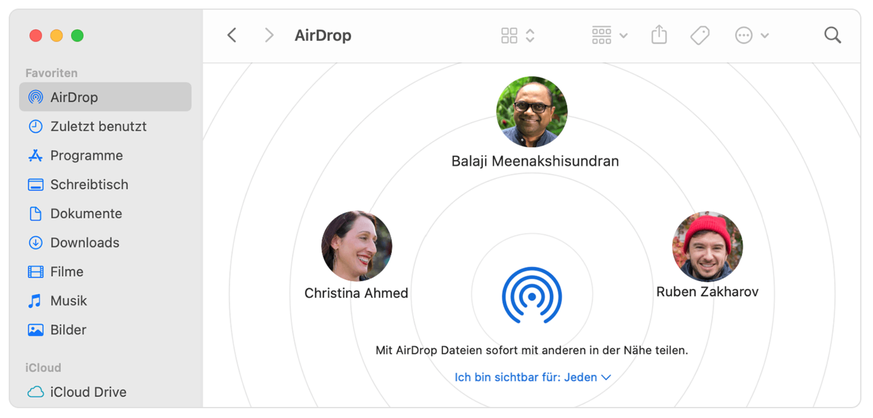This screenshot has height=418, width=873.
Task: Open Finder search magnifier
Action: click(x=832, y=36)
